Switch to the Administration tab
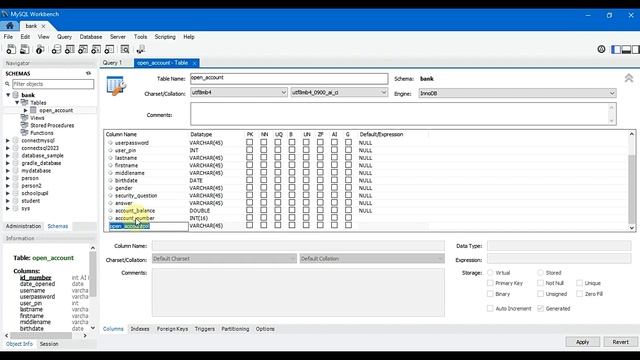 tap(23, 226)
